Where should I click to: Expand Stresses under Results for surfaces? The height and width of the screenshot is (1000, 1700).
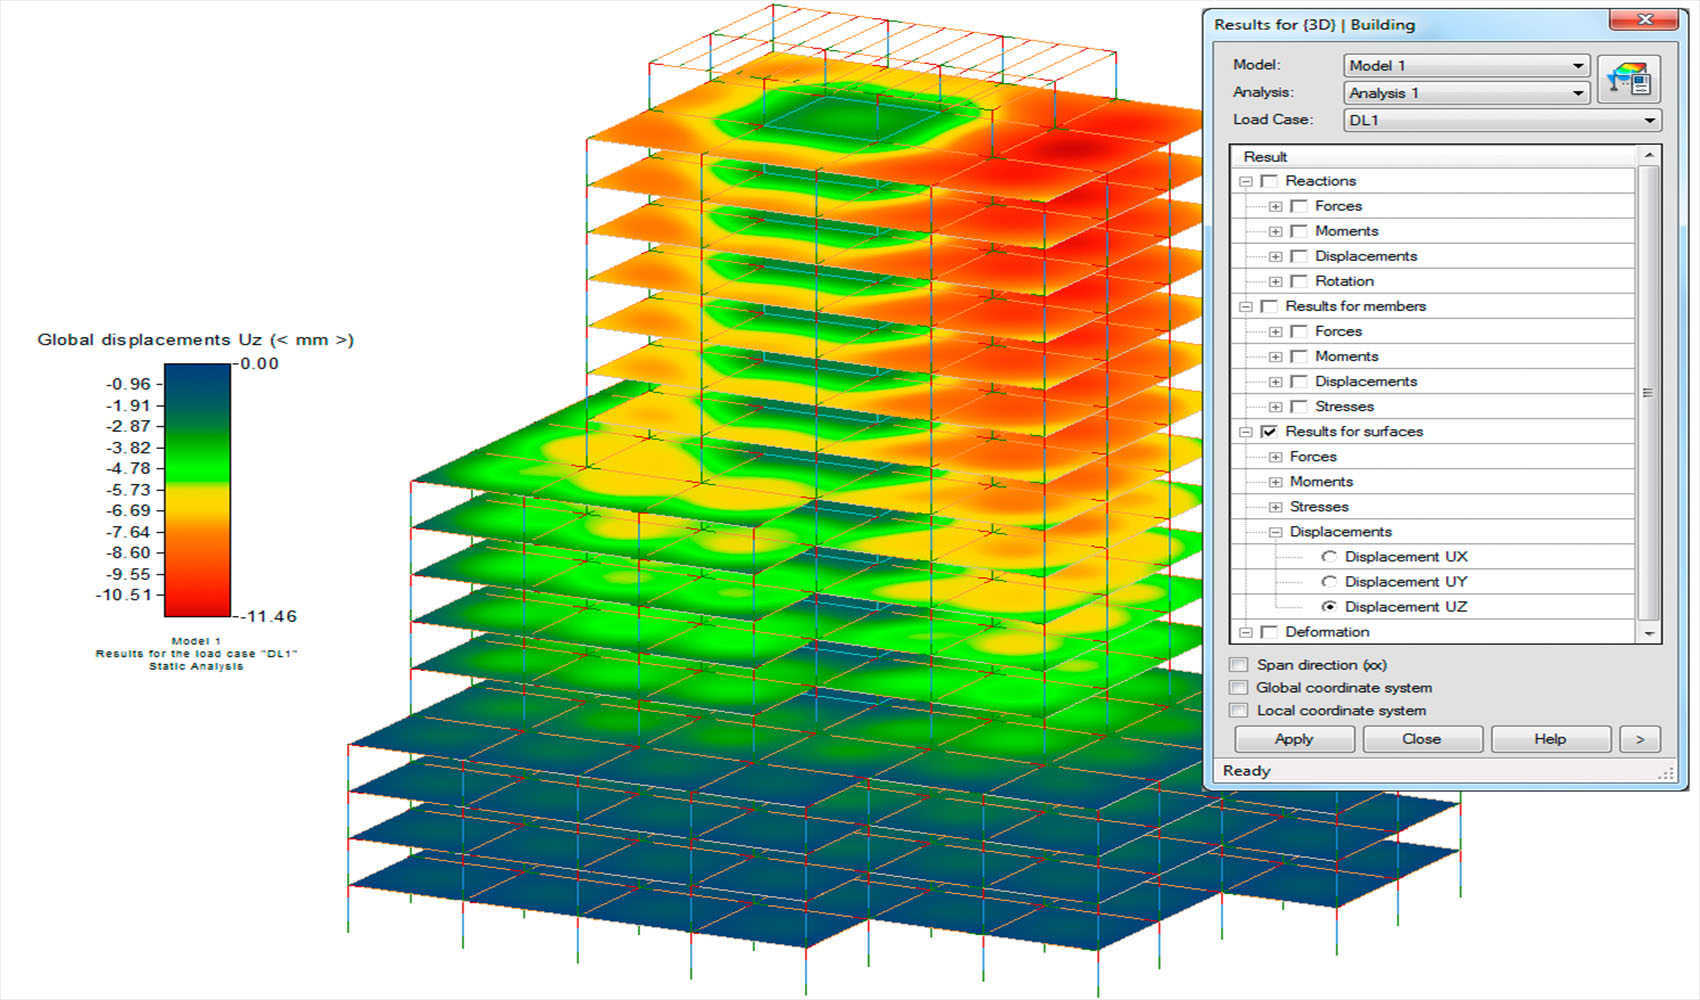click(x=1275, y=506)
